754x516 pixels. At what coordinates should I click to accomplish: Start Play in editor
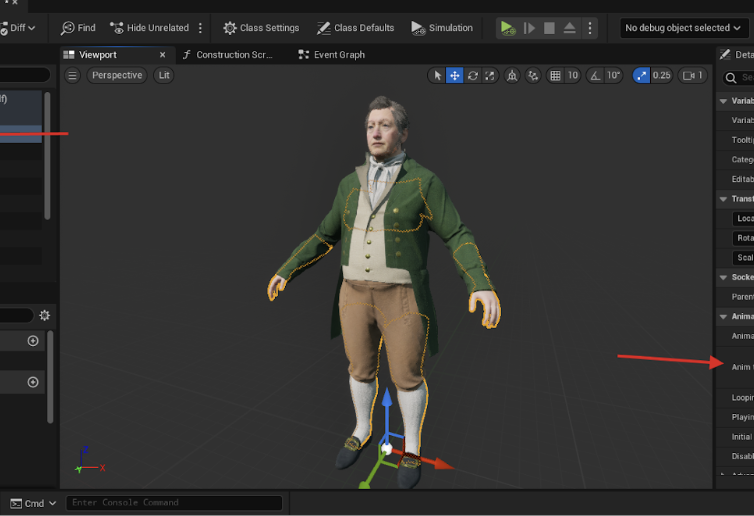[507, 28]
